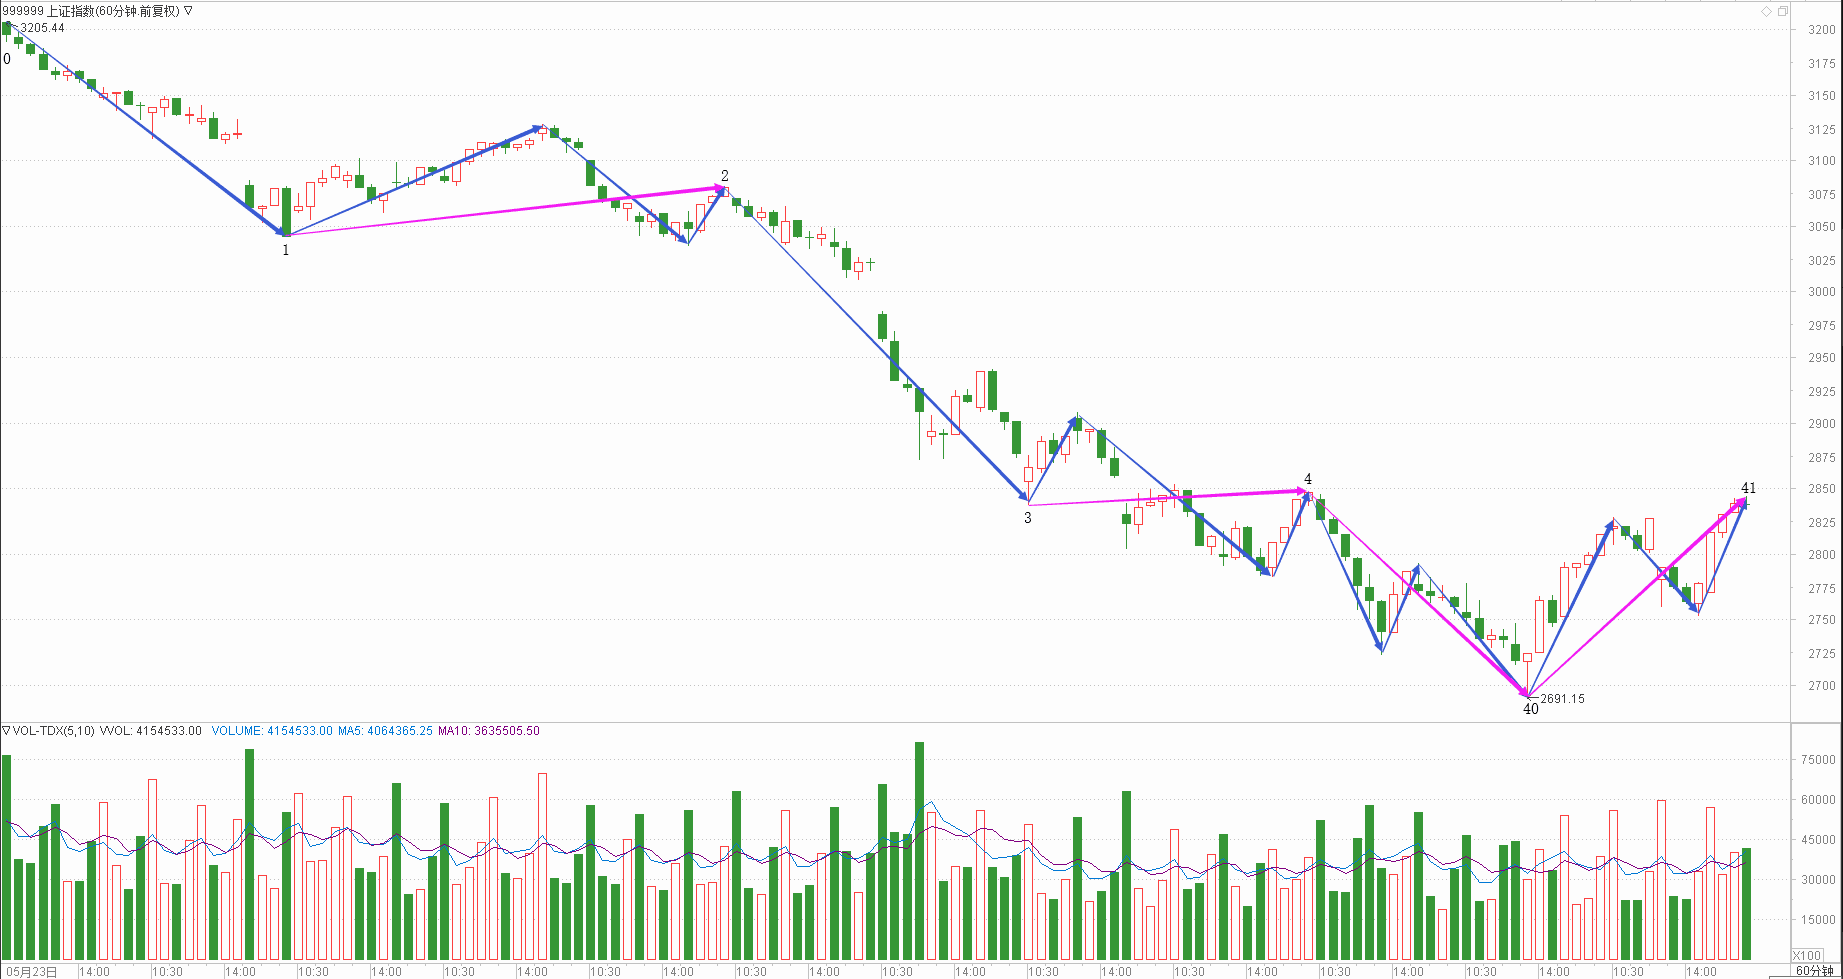
Task: Click the 3205.44 high price label
Action: [x=42, y=28]
